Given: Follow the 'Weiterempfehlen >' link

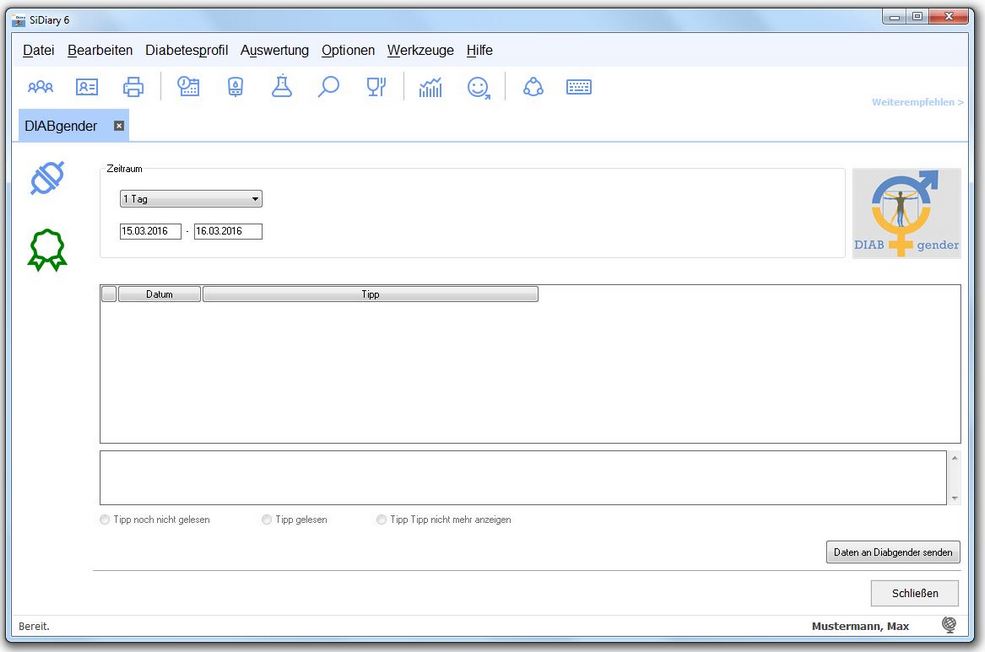Looking at the screenshot, I should pos(917,102).
